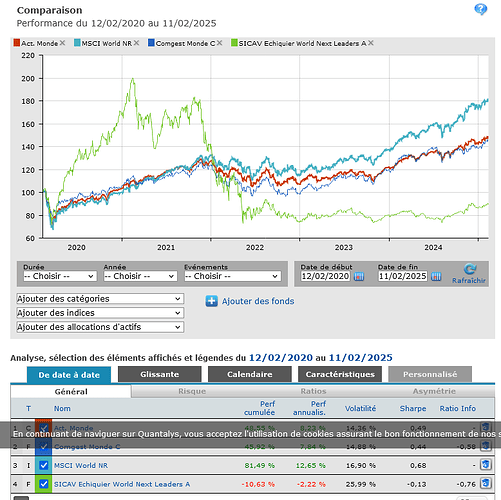Open the Evénements dropdown
501x500 pixels.
(233, 276)
